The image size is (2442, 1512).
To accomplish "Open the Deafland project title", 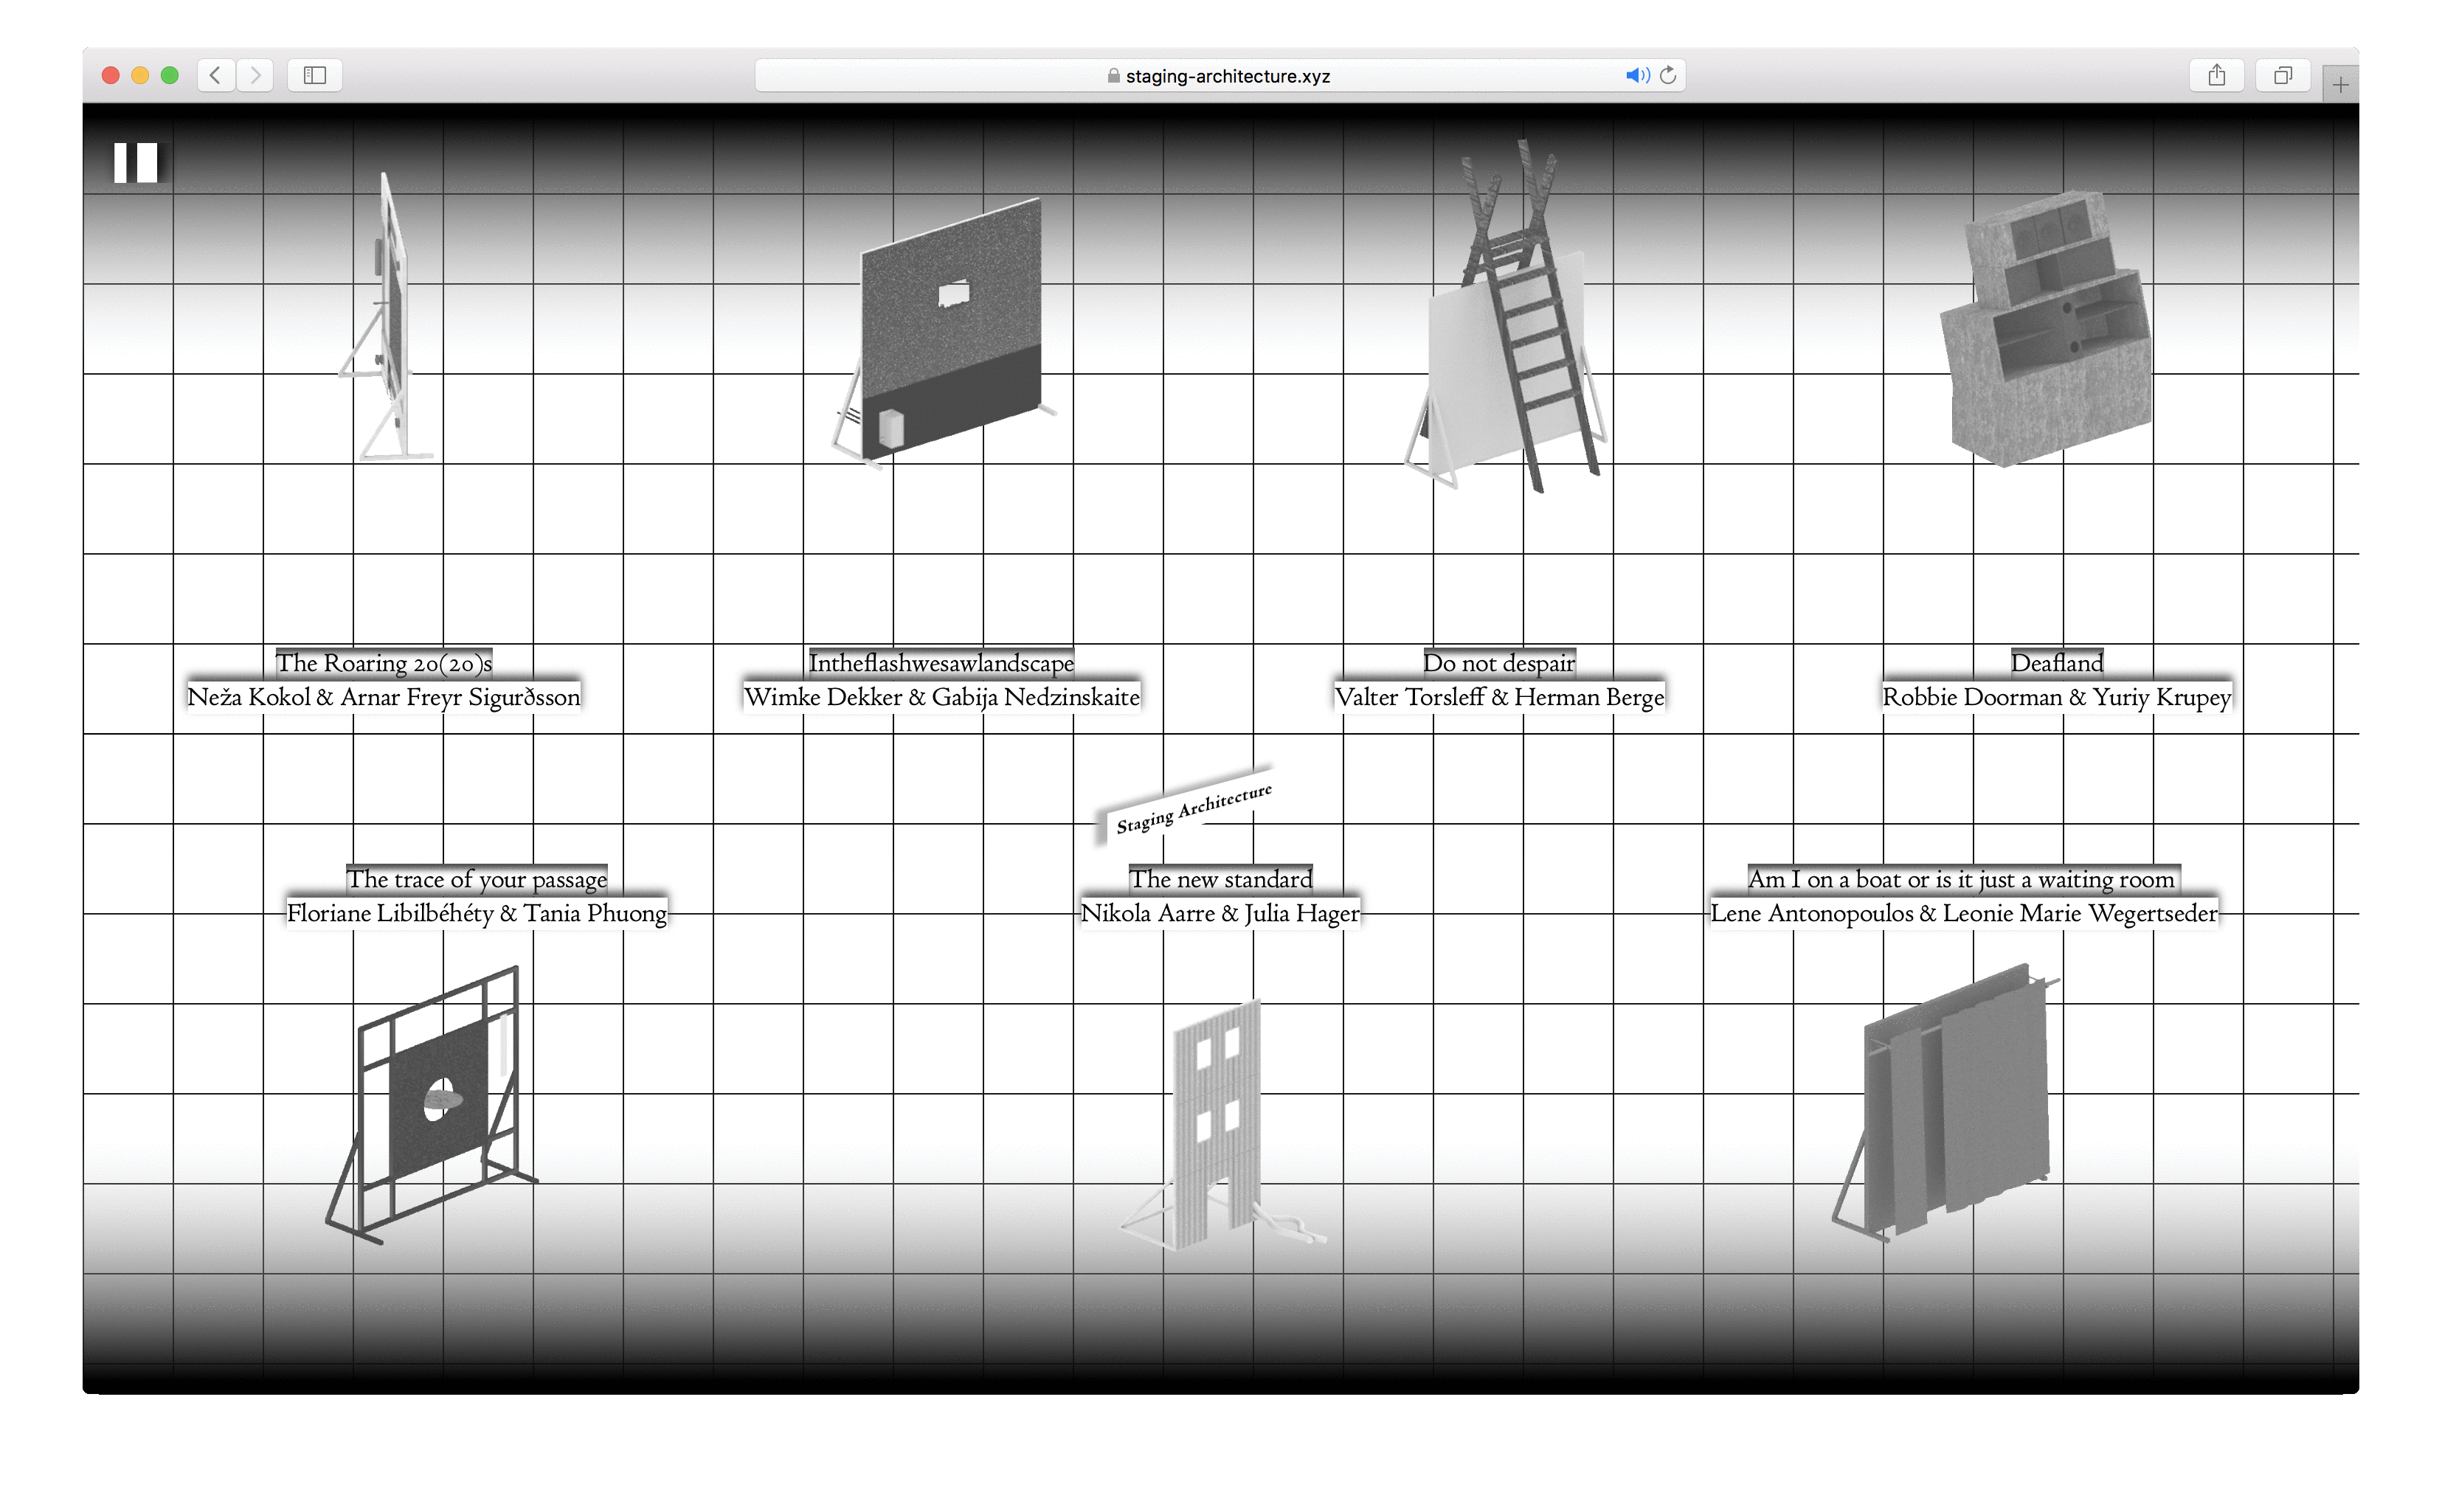I will [x=2057, y=663].
